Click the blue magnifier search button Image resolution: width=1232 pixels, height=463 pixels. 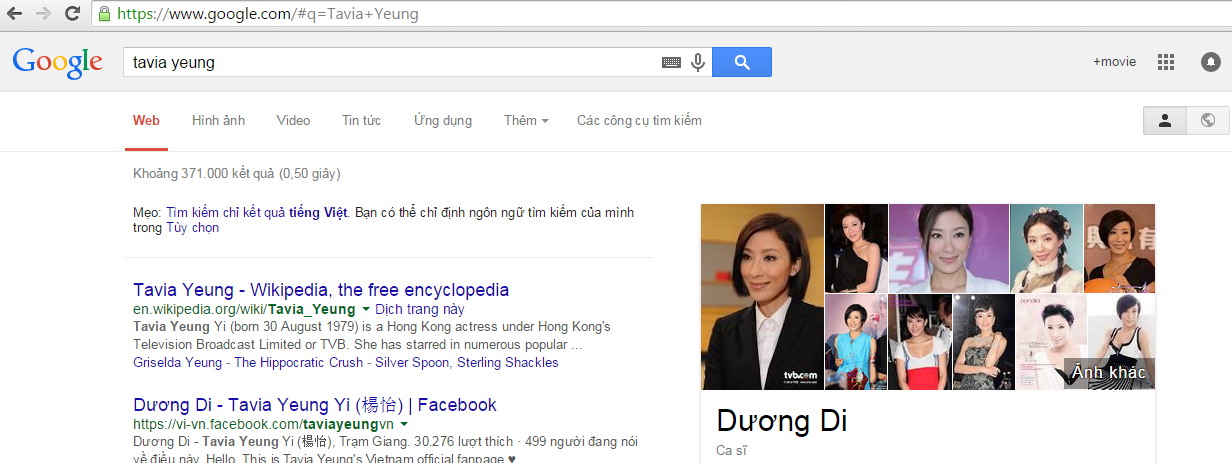pyautogui.click(x=741, y=62)
